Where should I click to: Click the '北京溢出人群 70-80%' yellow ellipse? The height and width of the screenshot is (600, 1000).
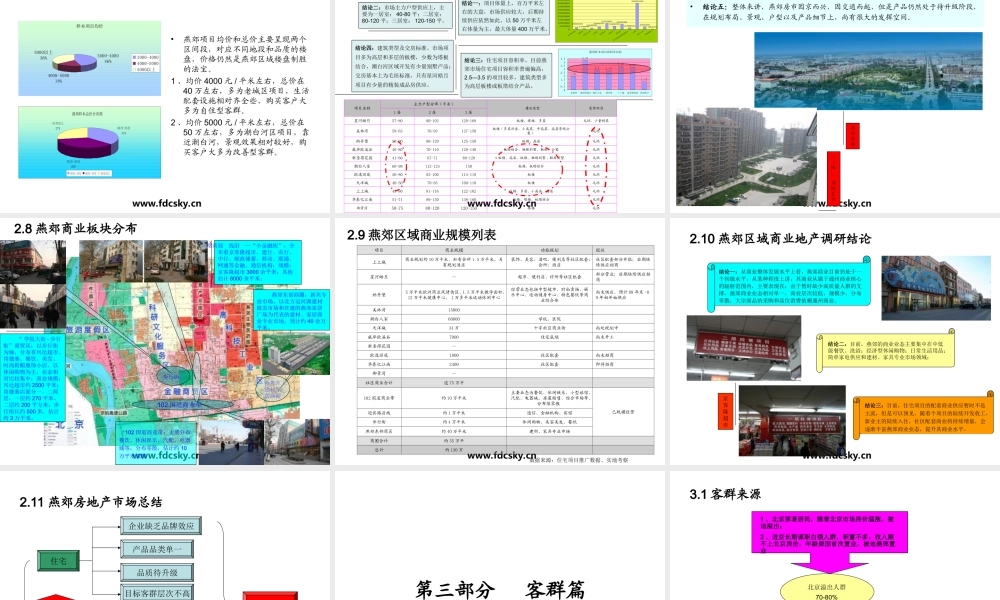[x=827, y=589]
